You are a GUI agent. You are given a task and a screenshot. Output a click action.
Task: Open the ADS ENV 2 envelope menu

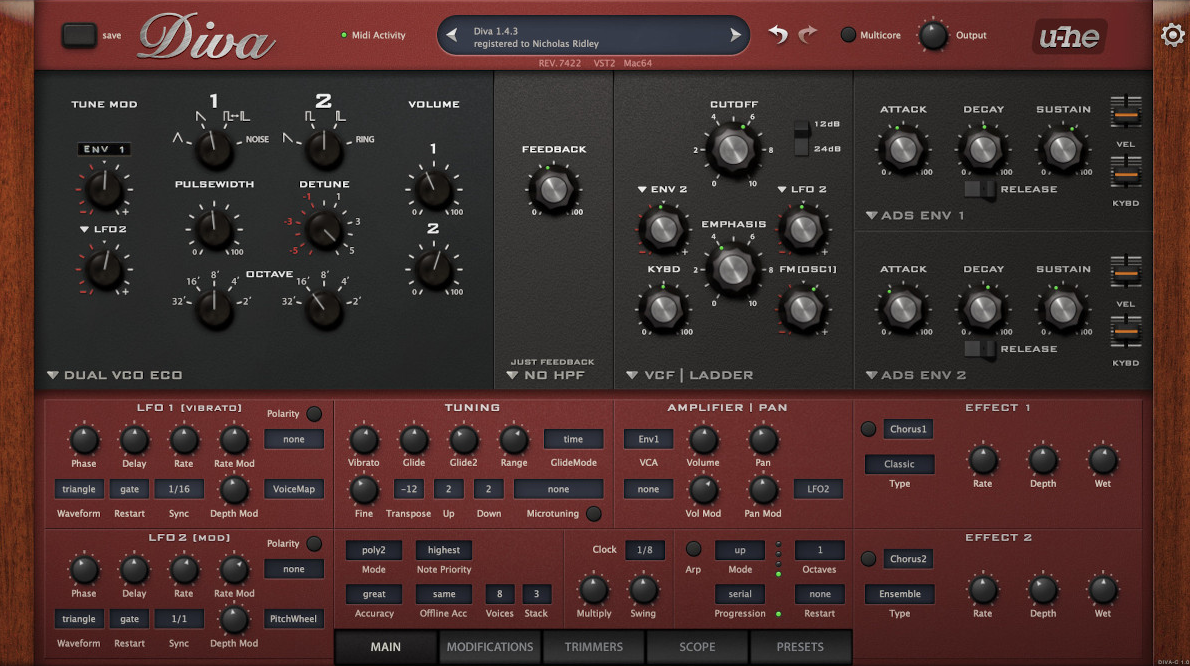tap(915, 375)
